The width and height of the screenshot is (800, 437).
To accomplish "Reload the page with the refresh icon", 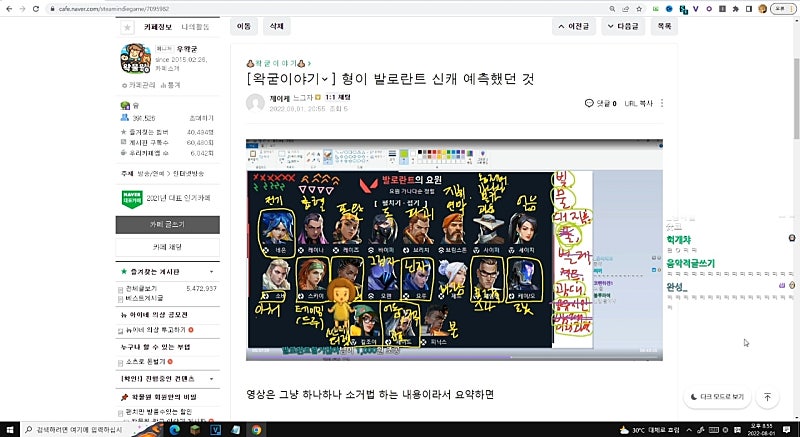I will (x=36, y=9).
